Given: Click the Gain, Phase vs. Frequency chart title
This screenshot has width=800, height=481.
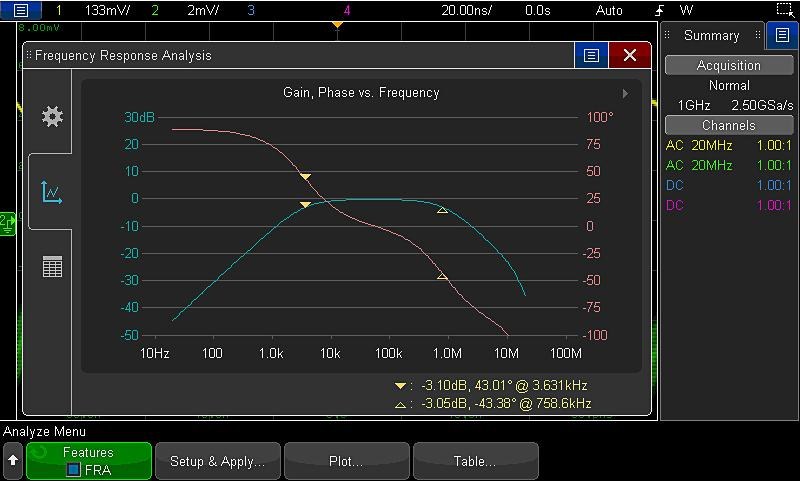Looking at the screenshot, I should tap(361, 93).
